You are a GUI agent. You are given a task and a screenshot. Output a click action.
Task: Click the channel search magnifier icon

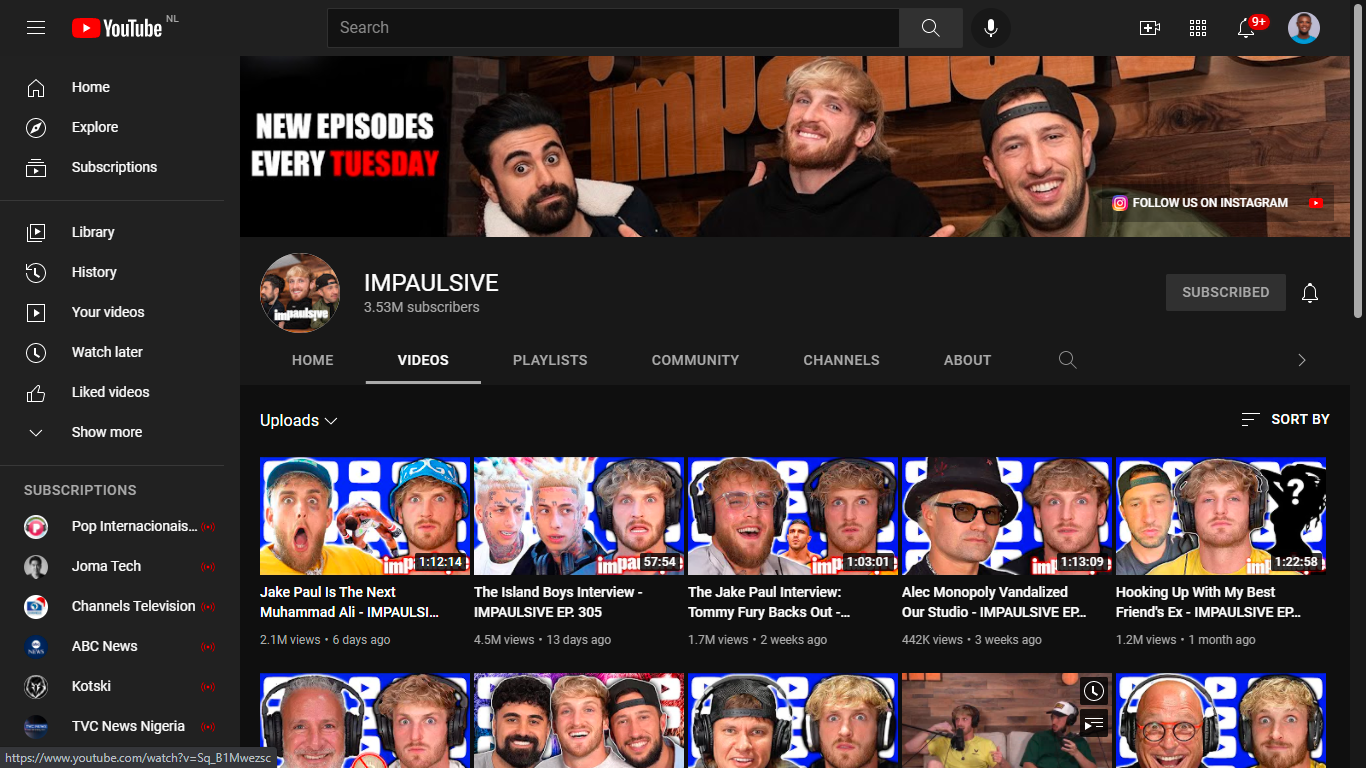click(x=1068, y=360)
